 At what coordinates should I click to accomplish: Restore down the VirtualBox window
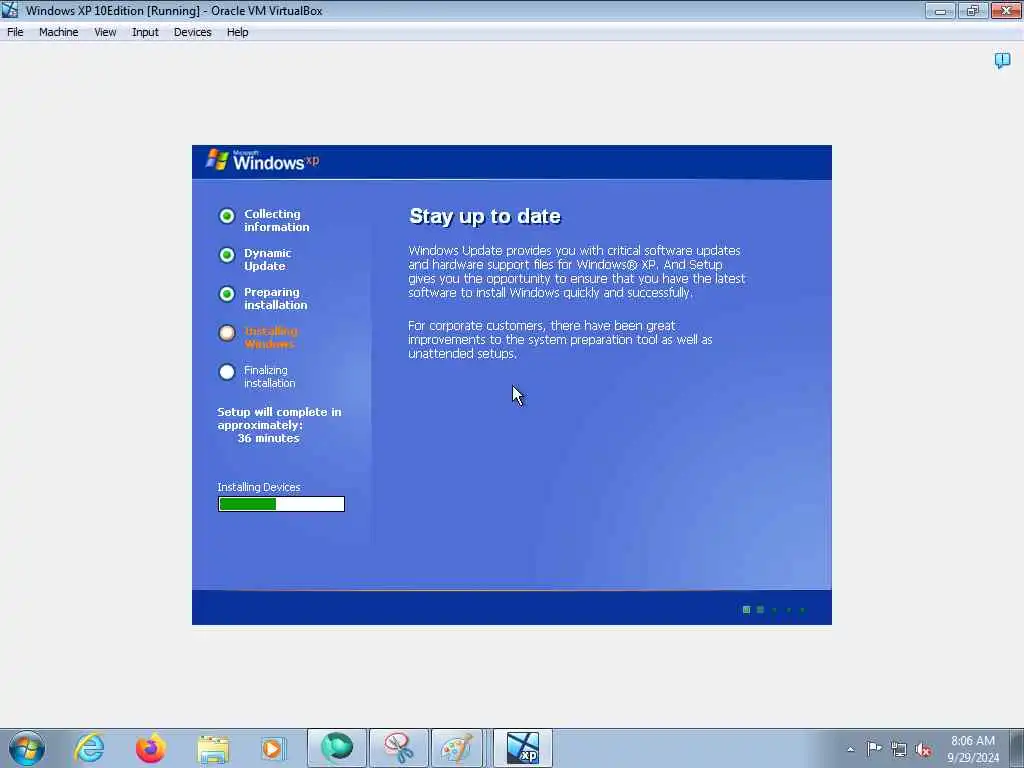972,10
